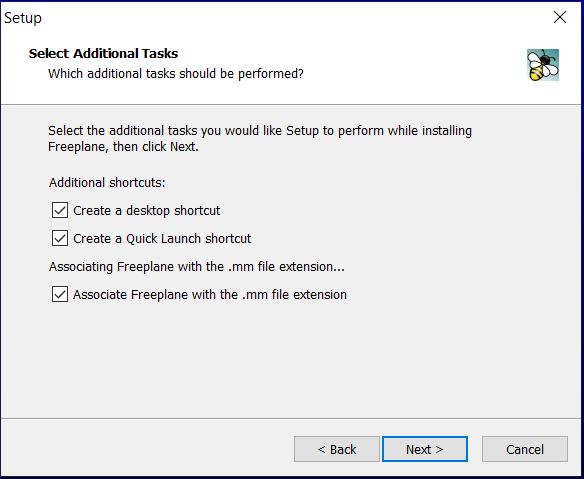Click the 'Associating Freeplane' group label ending in ellipsis

(197, 267)
